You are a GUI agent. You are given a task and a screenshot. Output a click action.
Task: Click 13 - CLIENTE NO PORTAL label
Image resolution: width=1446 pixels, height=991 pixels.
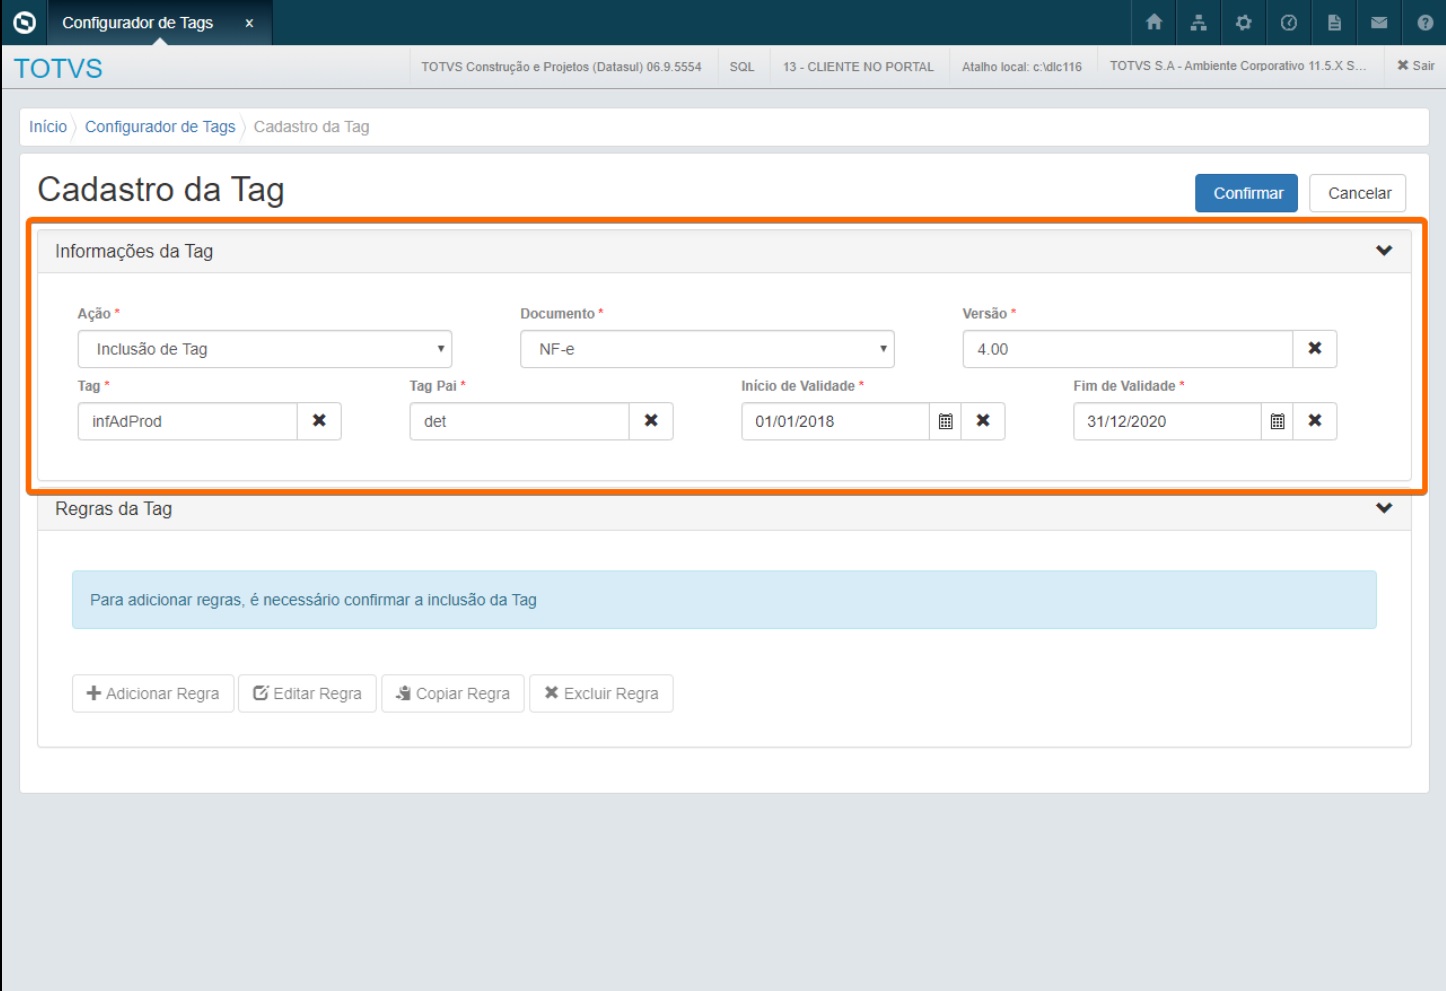coord(858,67)
